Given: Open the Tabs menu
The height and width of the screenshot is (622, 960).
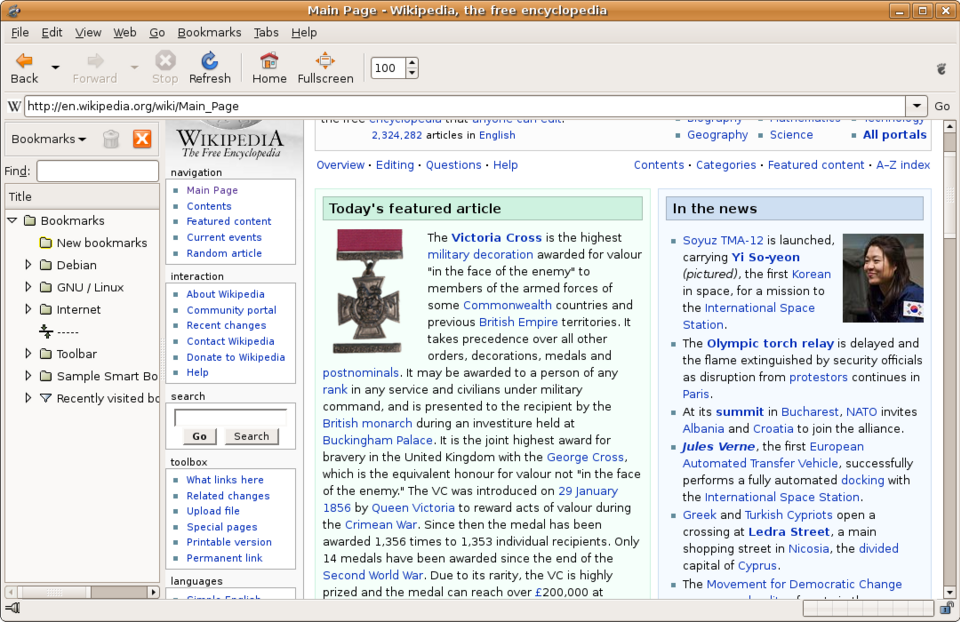Looking at the screenshot, I should click(x=266, y=32).
